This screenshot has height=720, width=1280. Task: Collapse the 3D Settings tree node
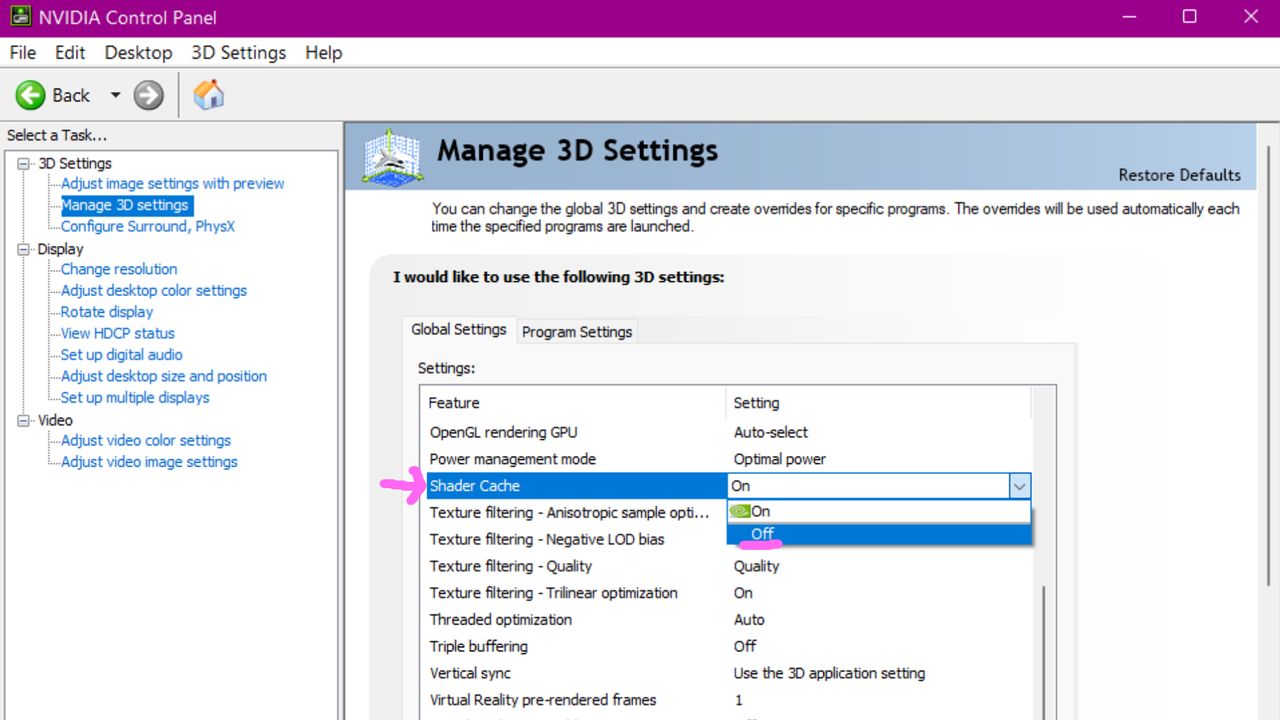point(24,163)
